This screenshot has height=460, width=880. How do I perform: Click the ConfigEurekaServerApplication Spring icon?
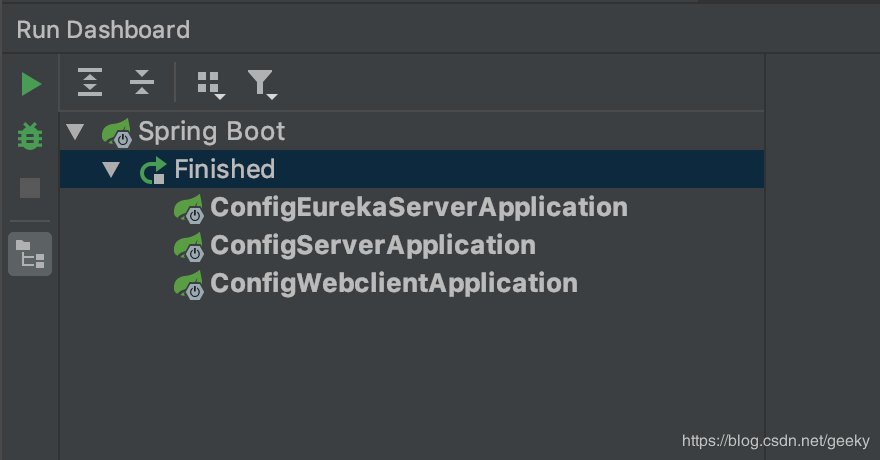click(x=188, y=209)
